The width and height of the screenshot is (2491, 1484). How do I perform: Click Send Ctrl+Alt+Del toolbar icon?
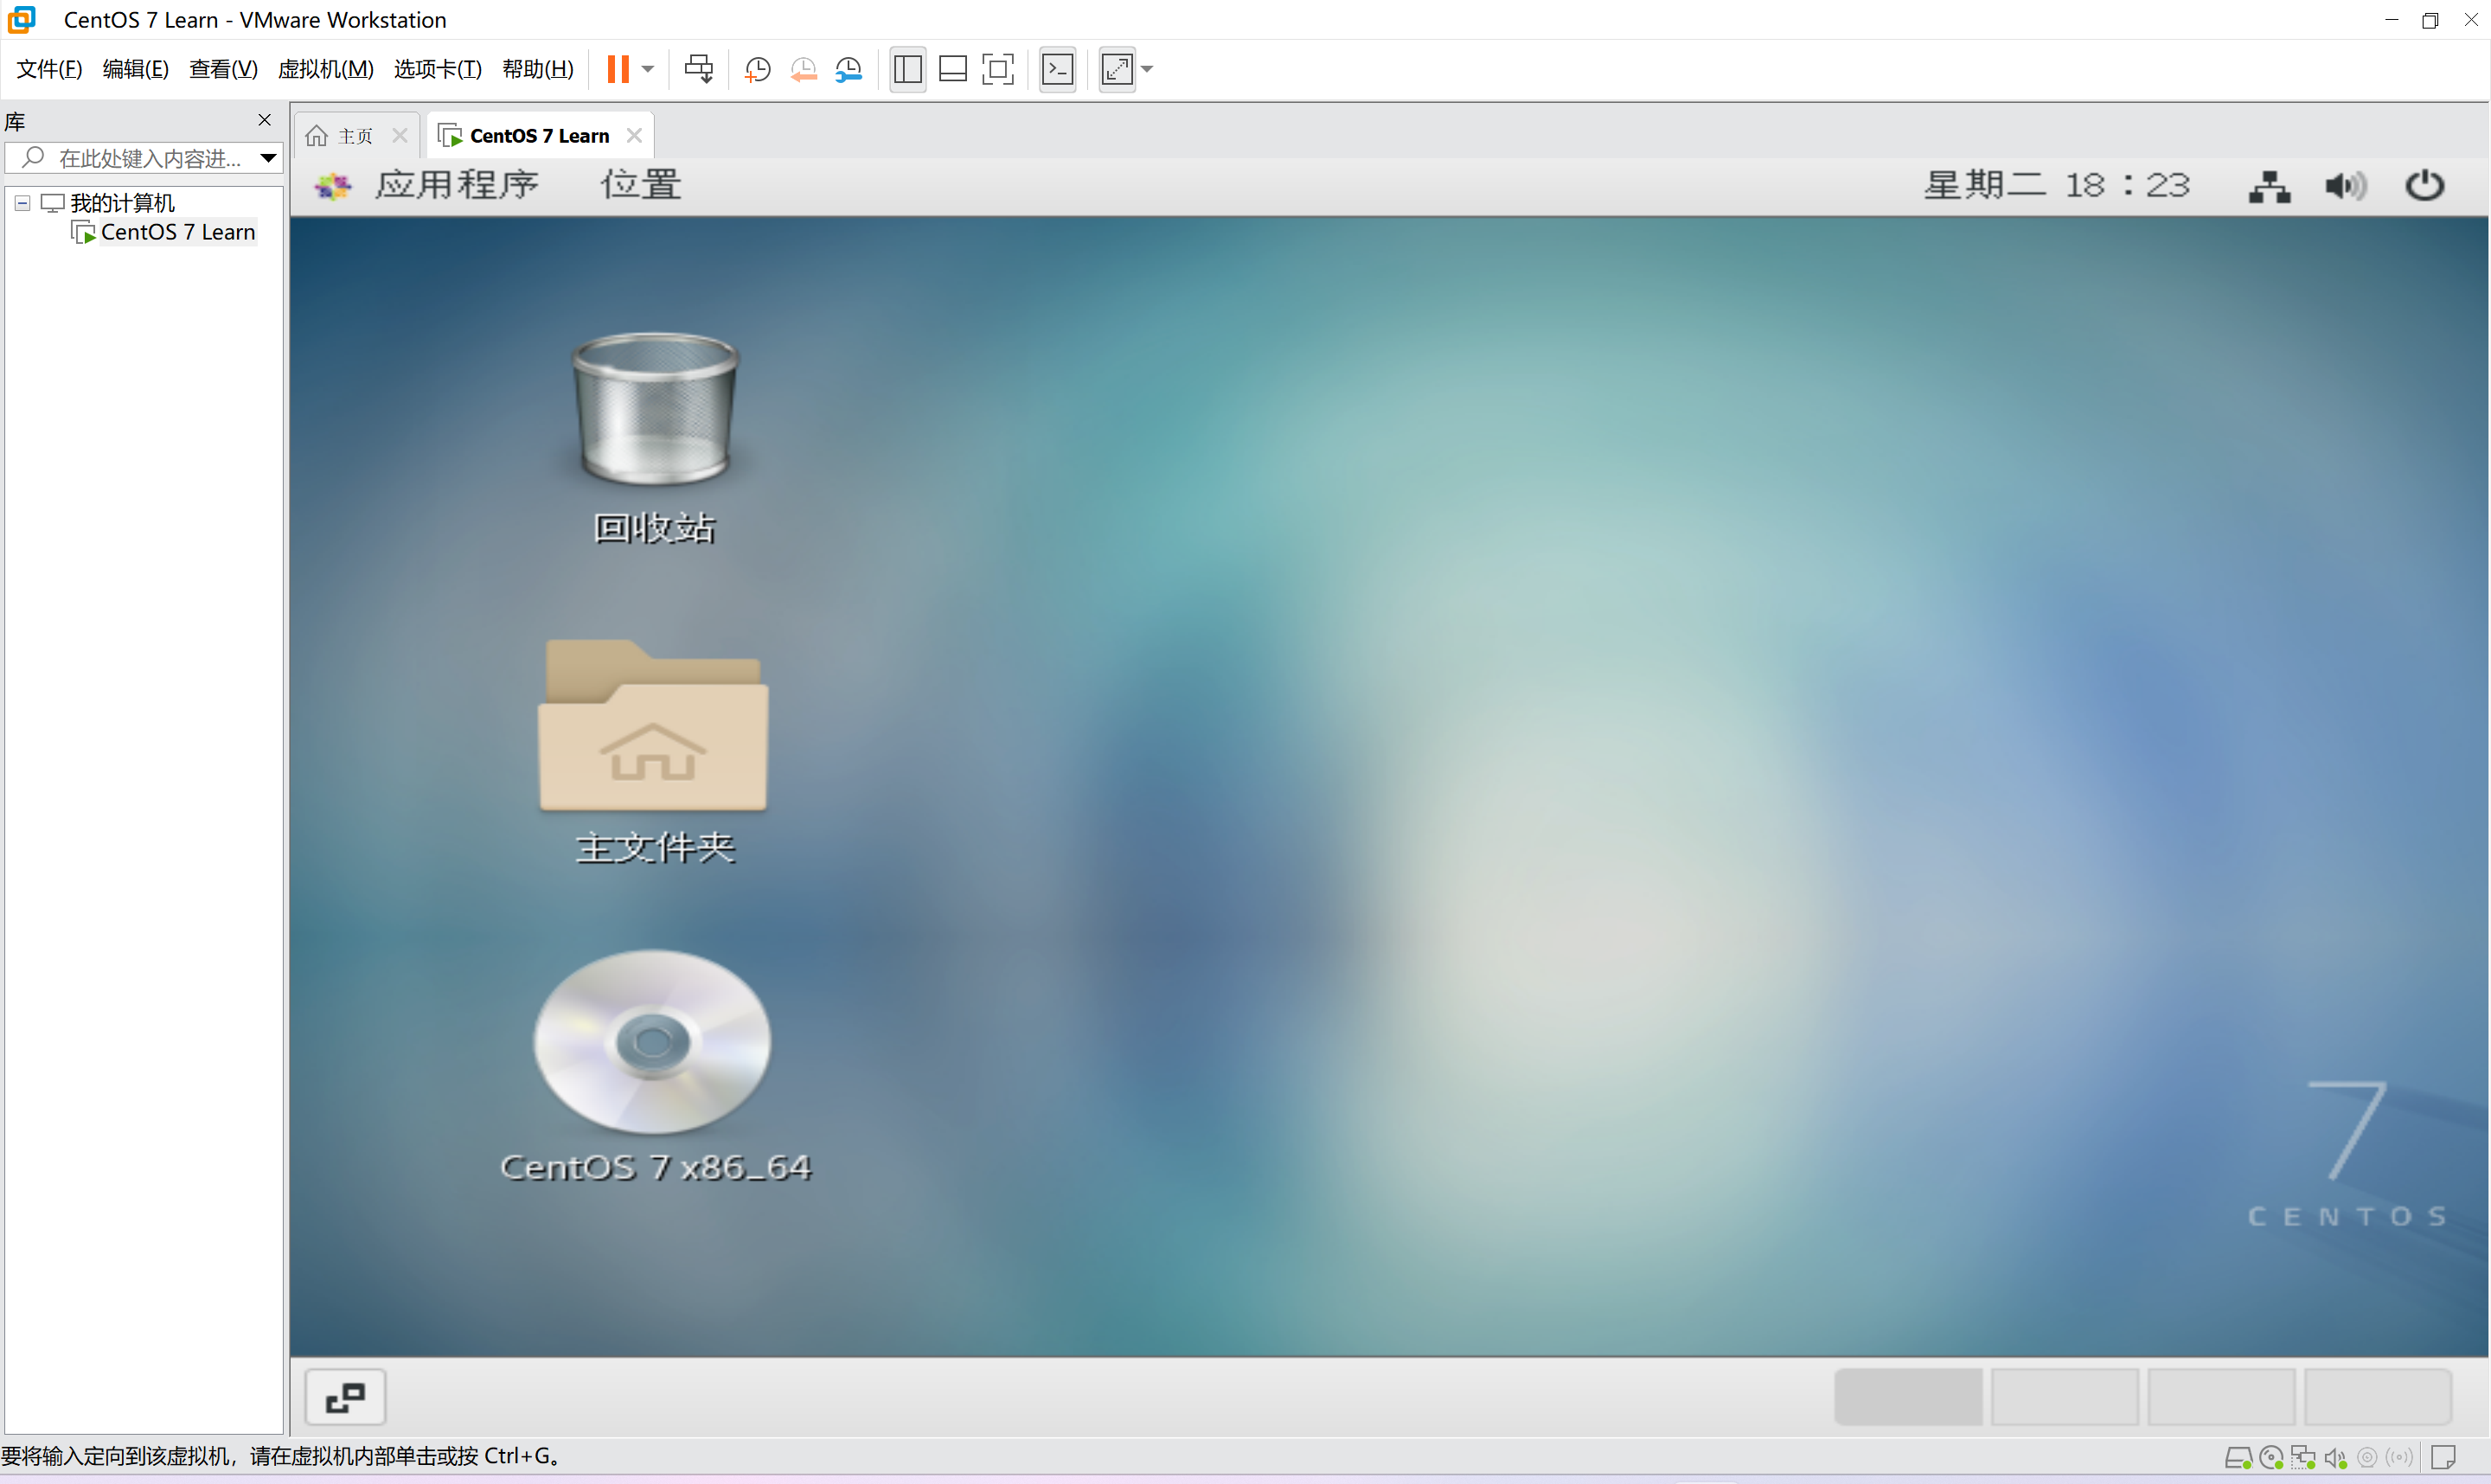[x=699, y=69]
